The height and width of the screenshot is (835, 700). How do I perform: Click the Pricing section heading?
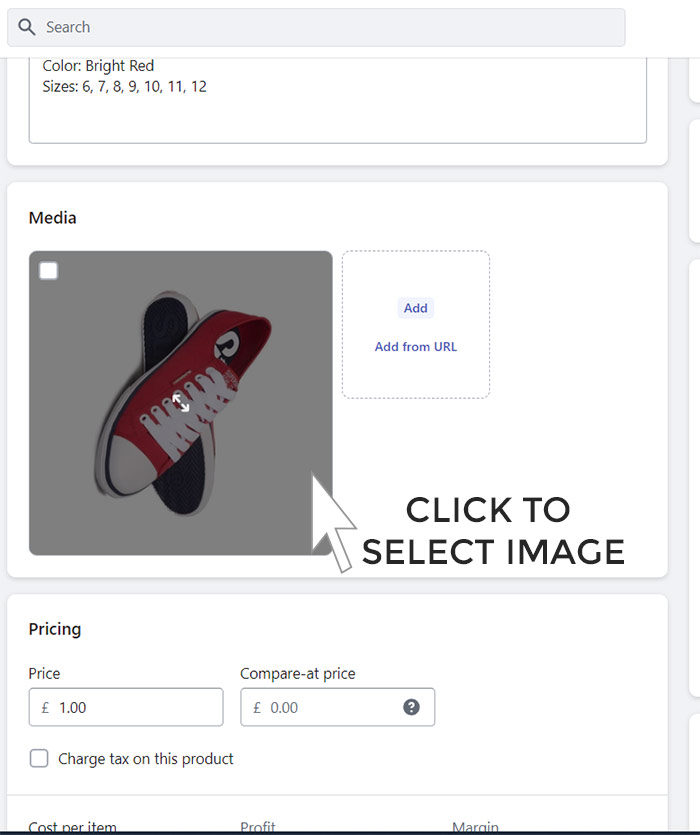tap(55, 629)
